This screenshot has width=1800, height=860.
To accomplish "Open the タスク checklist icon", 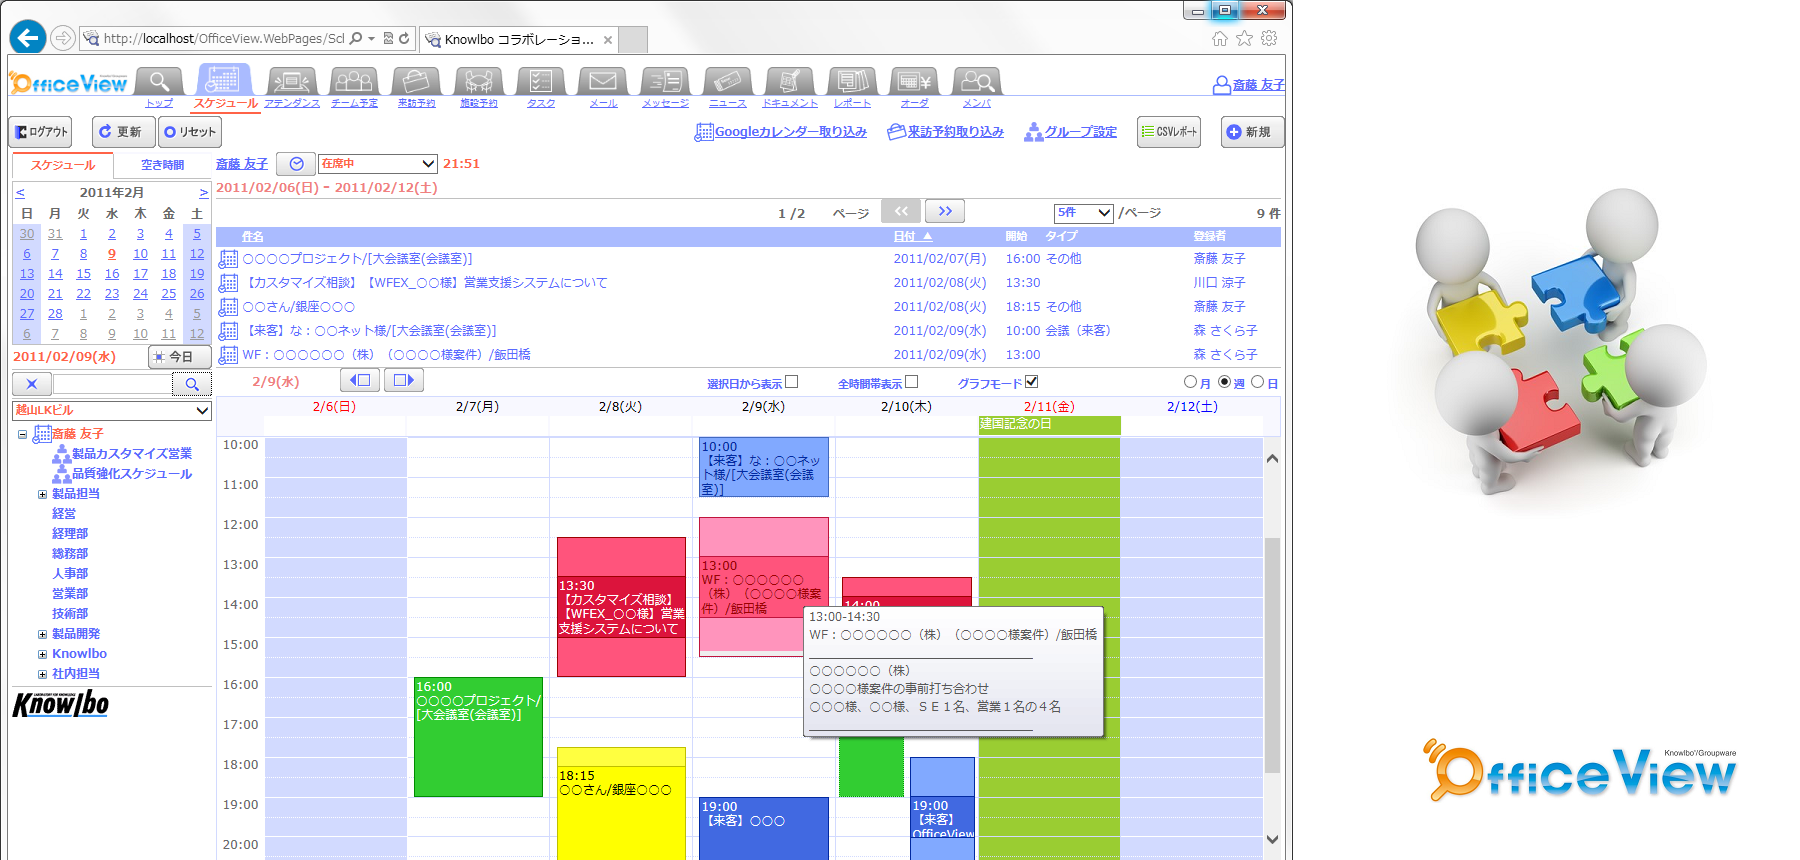I will [541, 81].
